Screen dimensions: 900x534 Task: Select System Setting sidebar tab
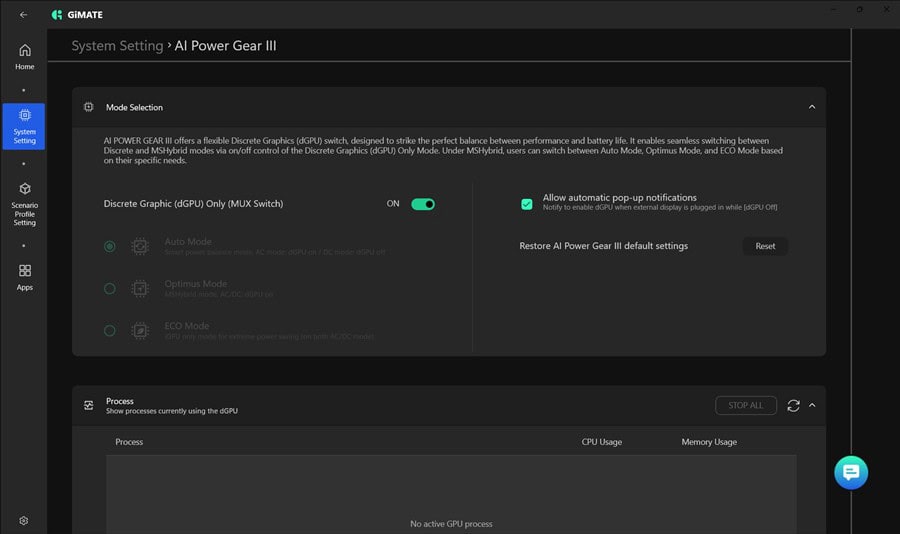[x=24, y=126]
